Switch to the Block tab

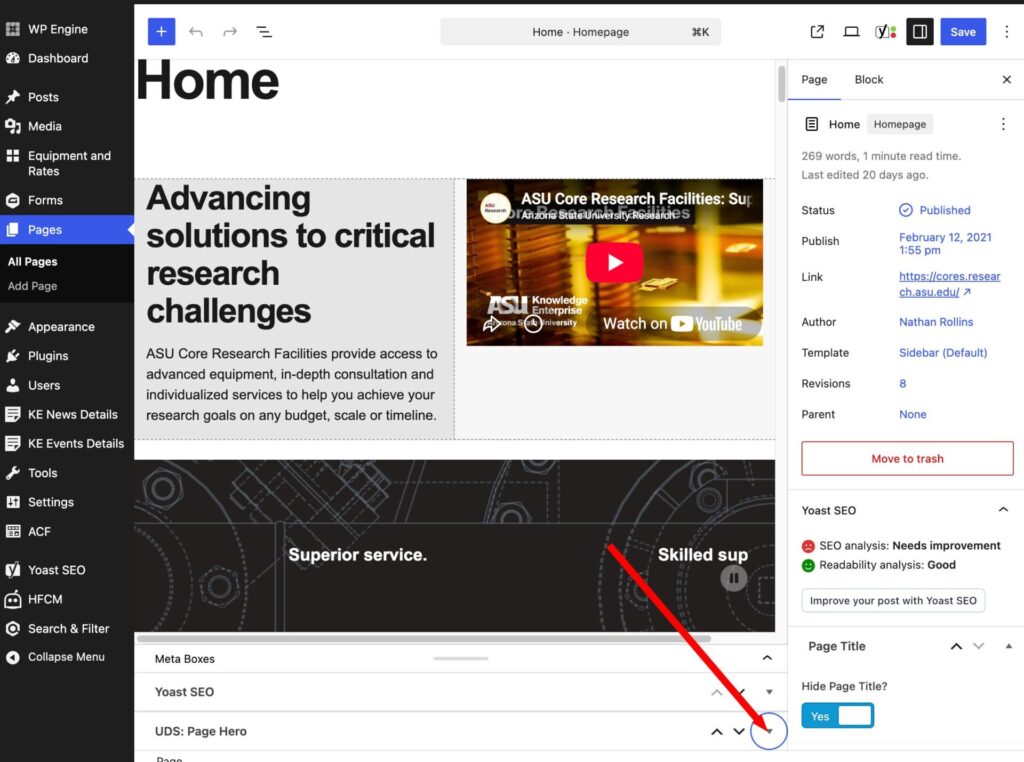869,80
